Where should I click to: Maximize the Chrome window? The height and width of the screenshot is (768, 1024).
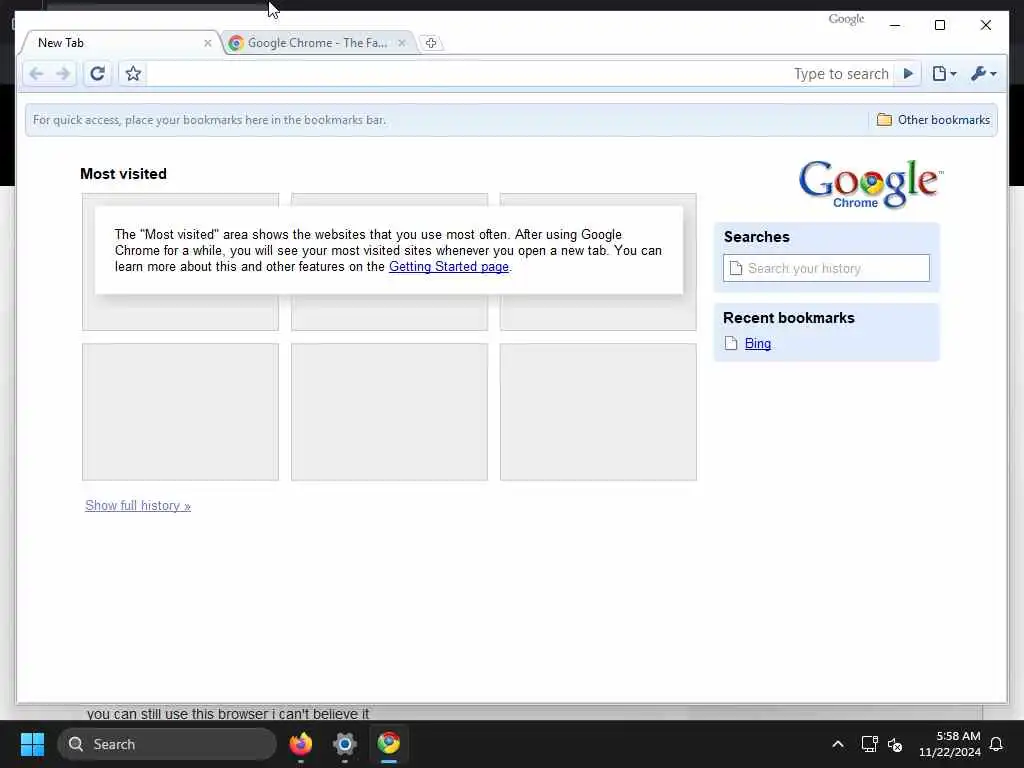[x=940, y=25]
